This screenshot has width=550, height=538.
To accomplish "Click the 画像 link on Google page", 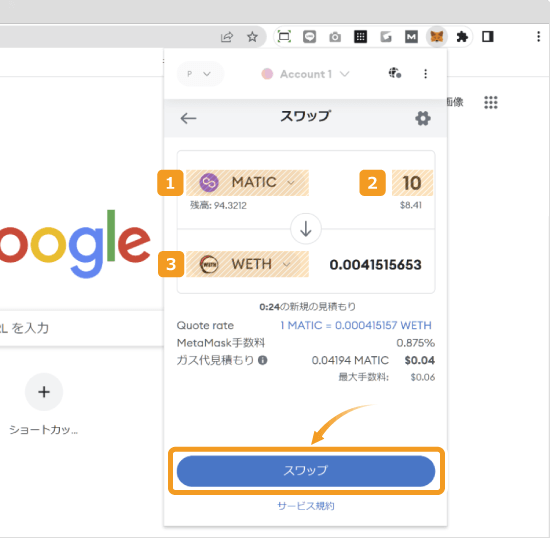I will (455, 102).
